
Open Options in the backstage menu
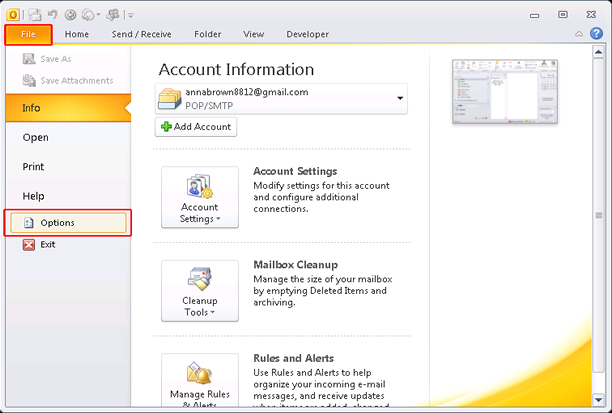(x=68, y=223)
